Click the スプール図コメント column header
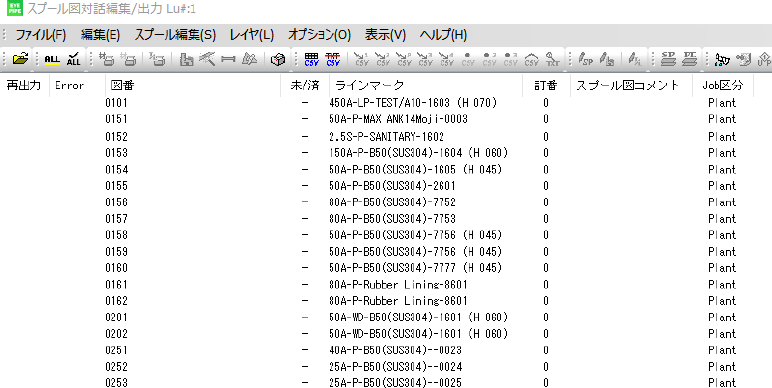The image size is (772, 388). 628,86
